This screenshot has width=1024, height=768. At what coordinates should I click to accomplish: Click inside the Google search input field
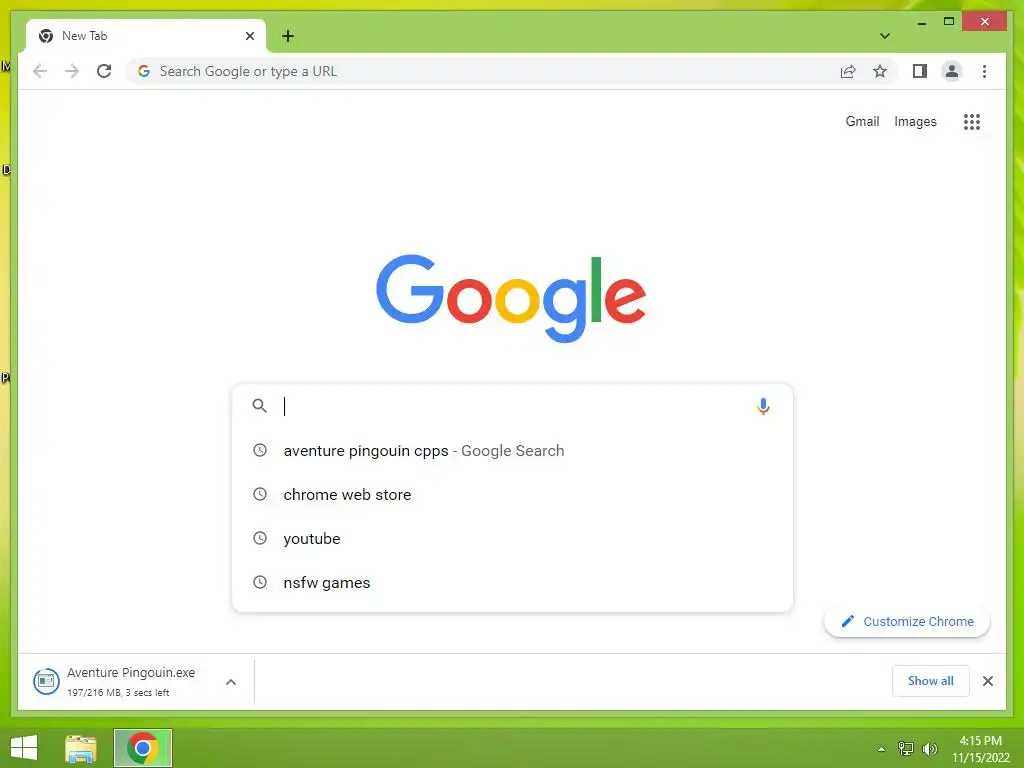click(x=513, y=406)
